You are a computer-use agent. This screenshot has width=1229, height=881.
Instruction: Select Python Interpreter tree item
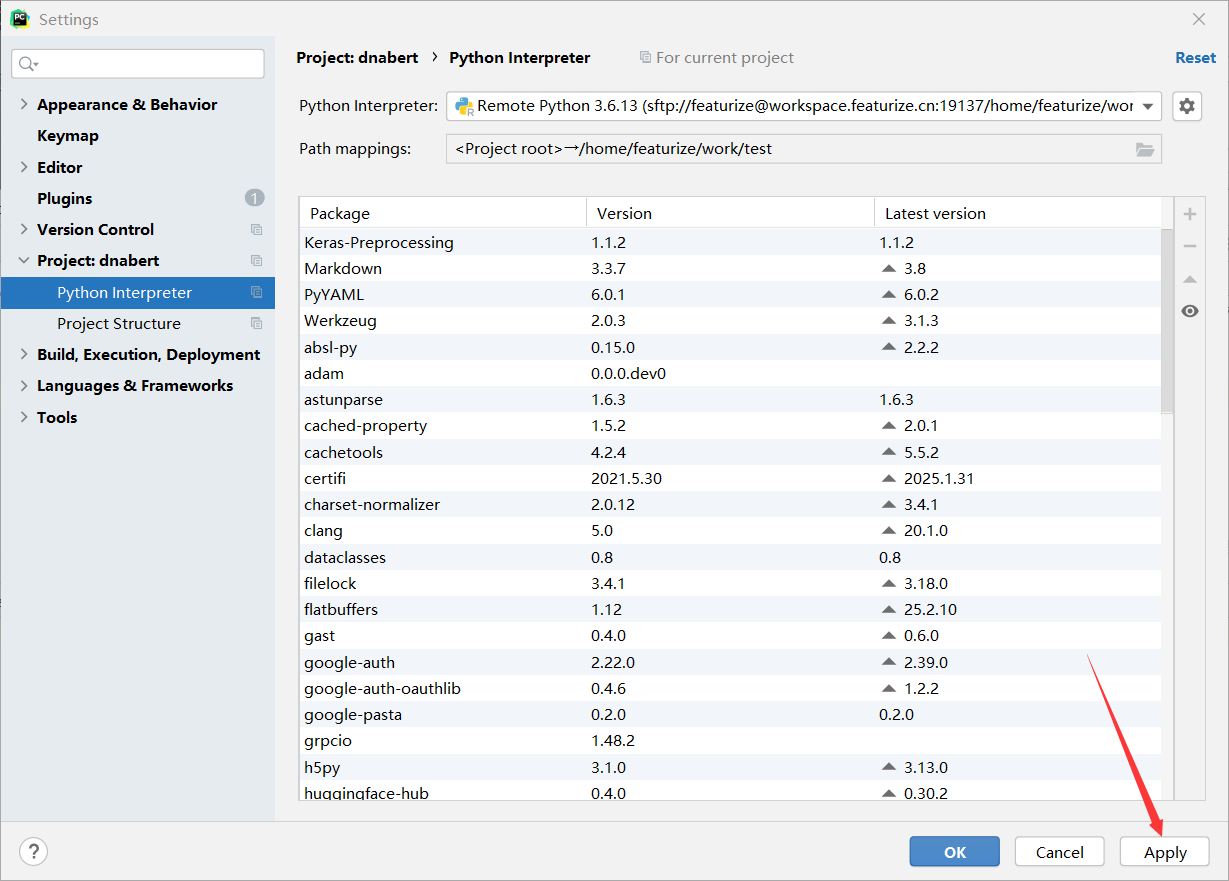[x=138, y=292]
